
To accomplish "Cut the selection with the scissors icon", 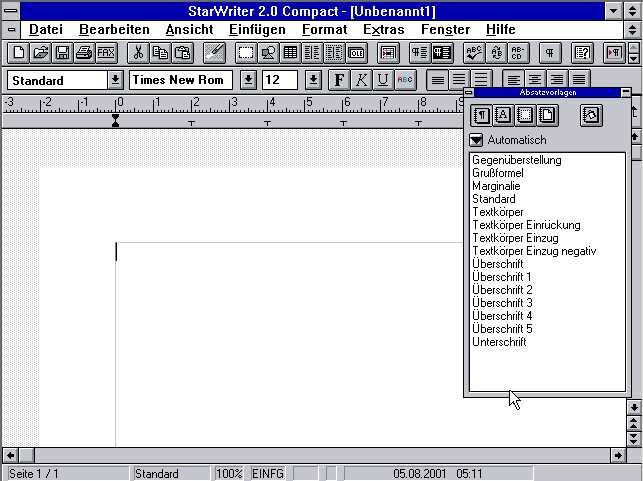I will [x=138, y=53].
